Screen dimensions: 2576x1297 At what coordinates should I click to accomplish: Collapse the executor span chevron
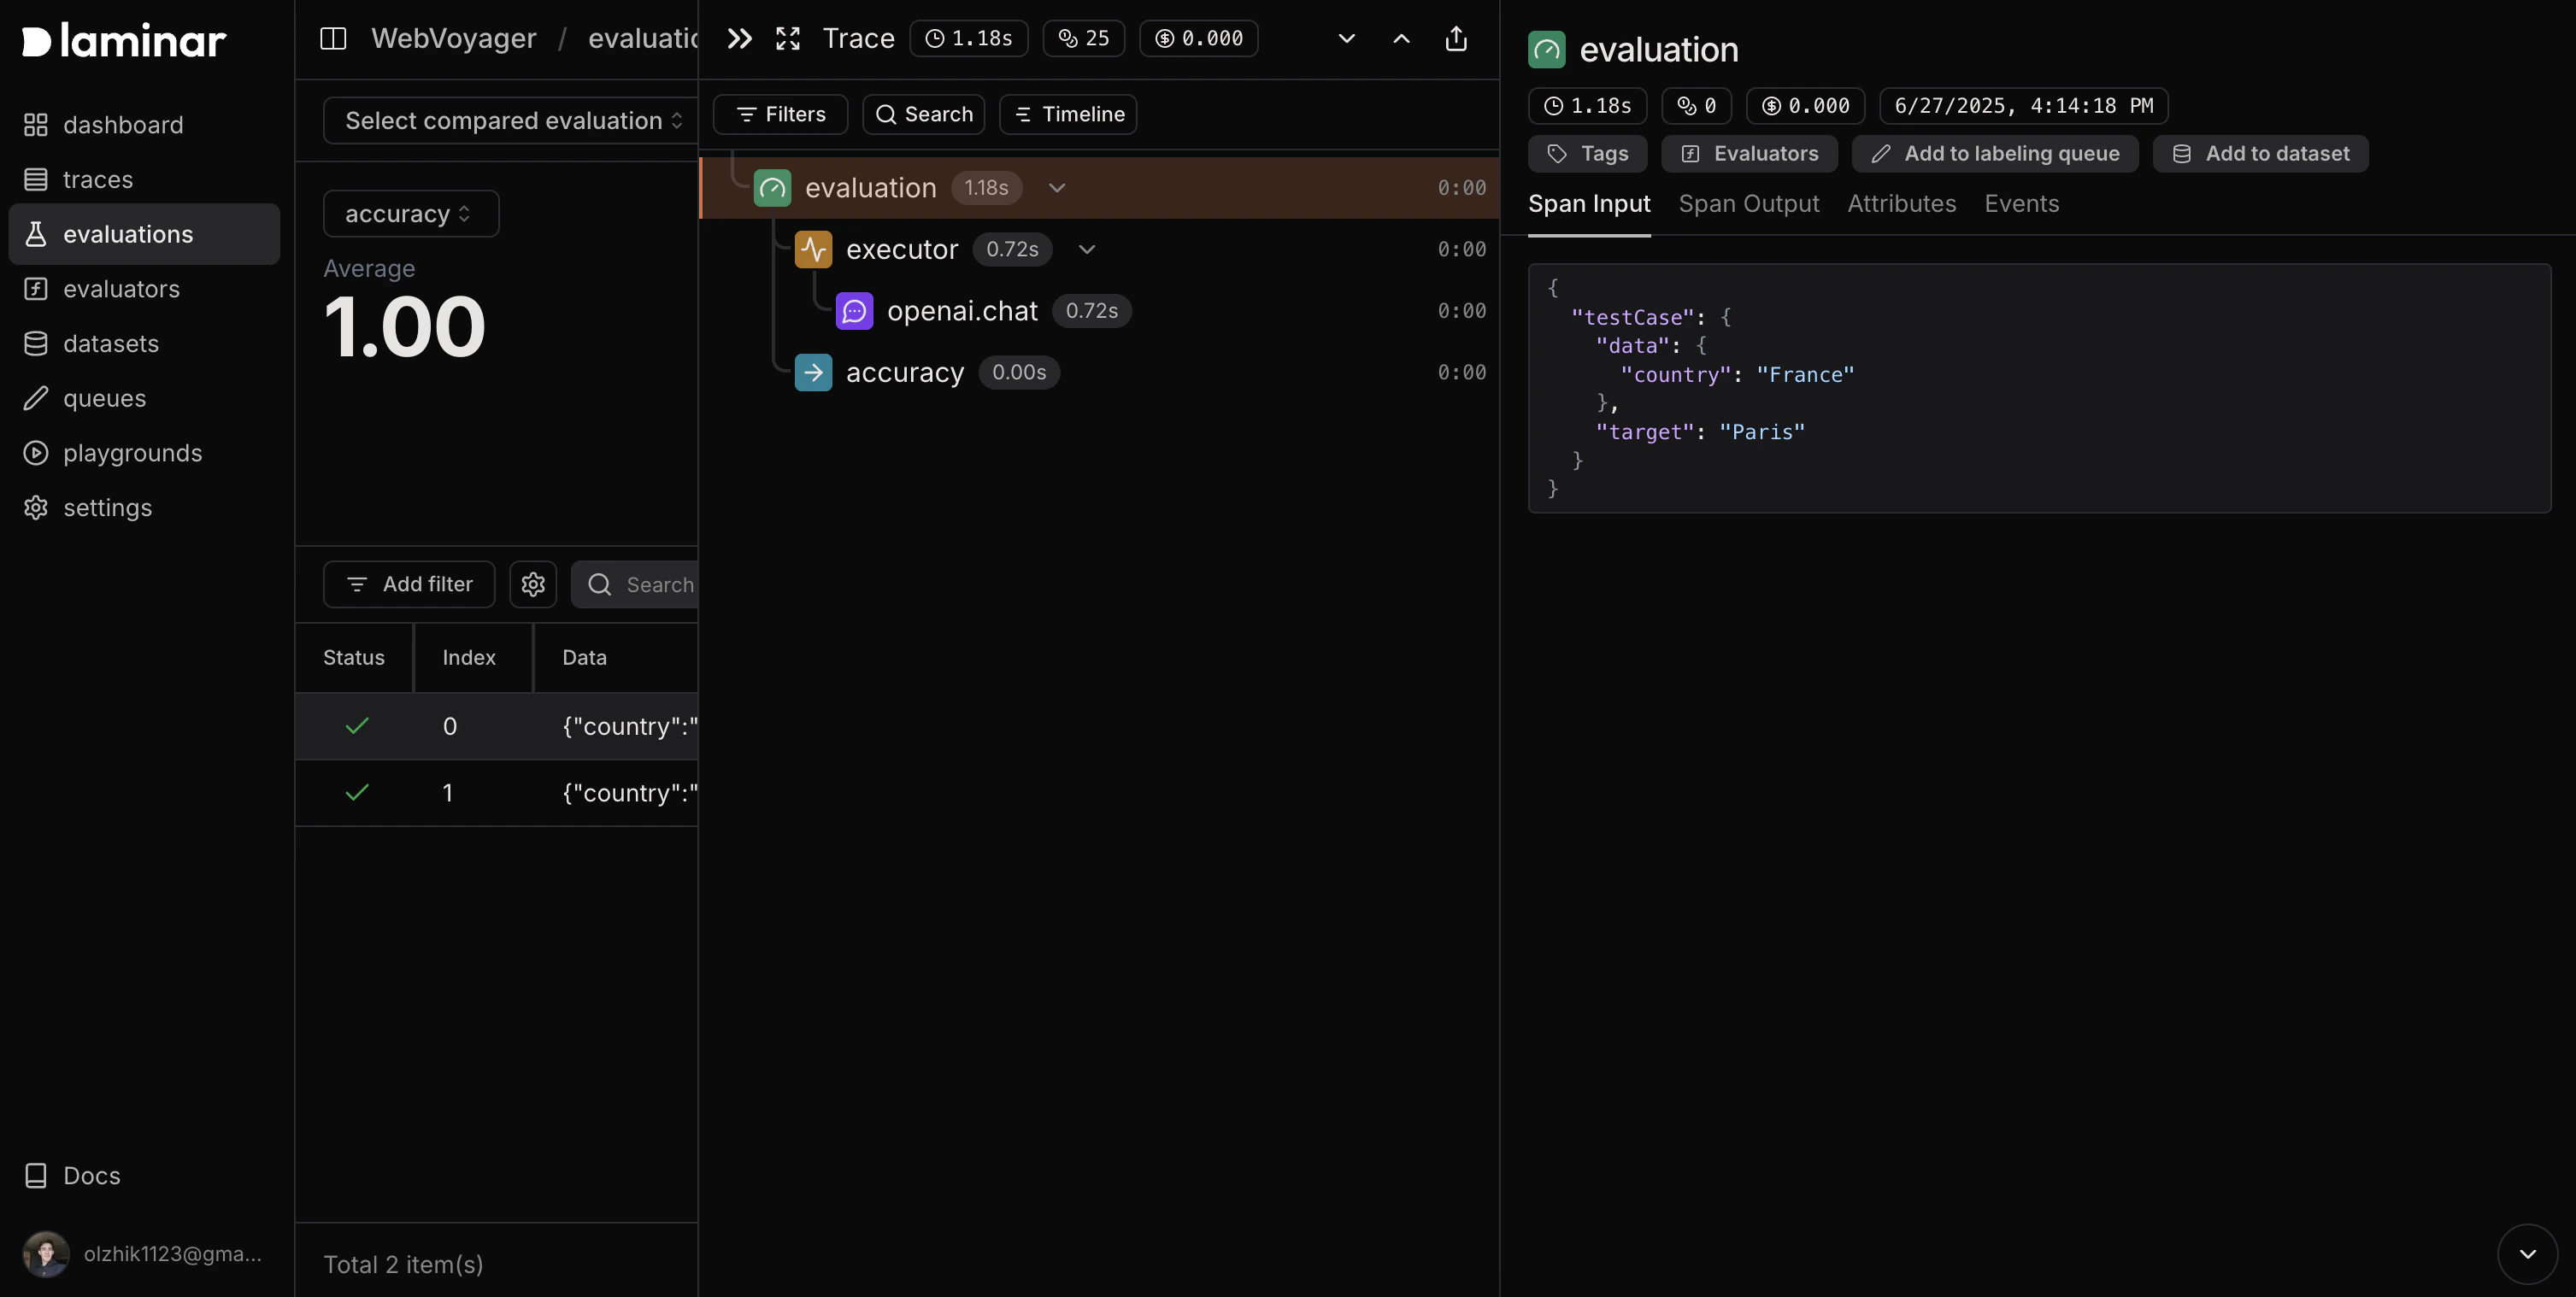pos(1087,249)
